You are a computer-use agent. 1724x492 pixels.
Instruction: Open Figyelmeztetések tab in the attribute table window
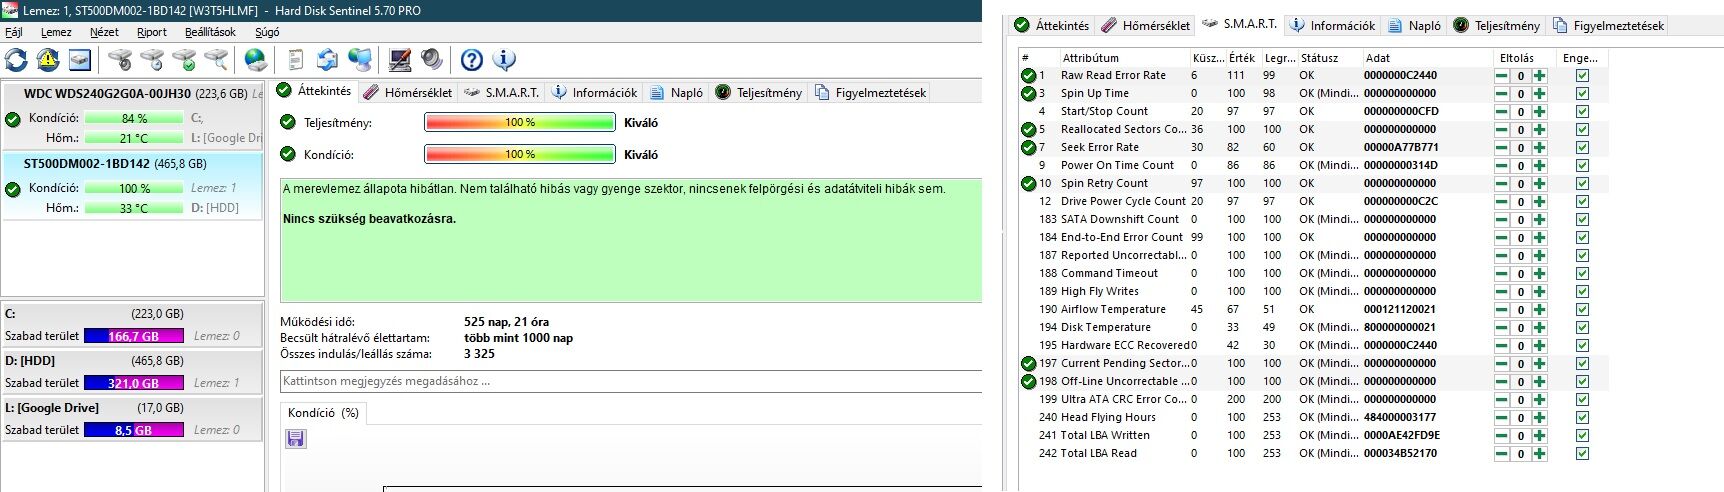pyautogui.click(x=1609, y=25)
